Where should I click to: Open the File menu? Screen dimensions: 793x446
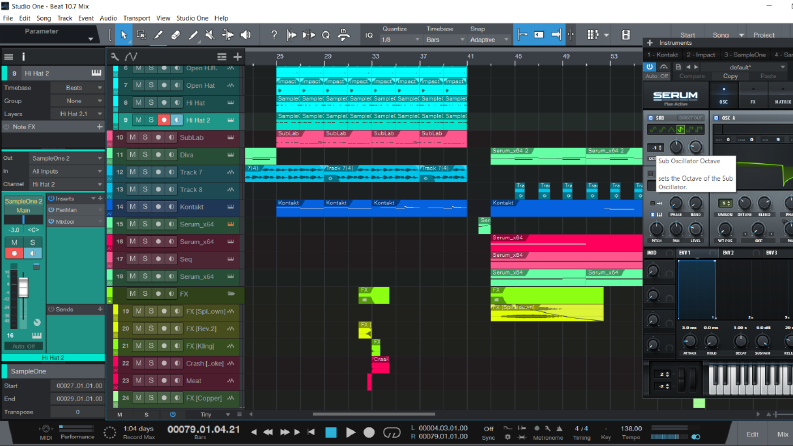coord(8,18)
